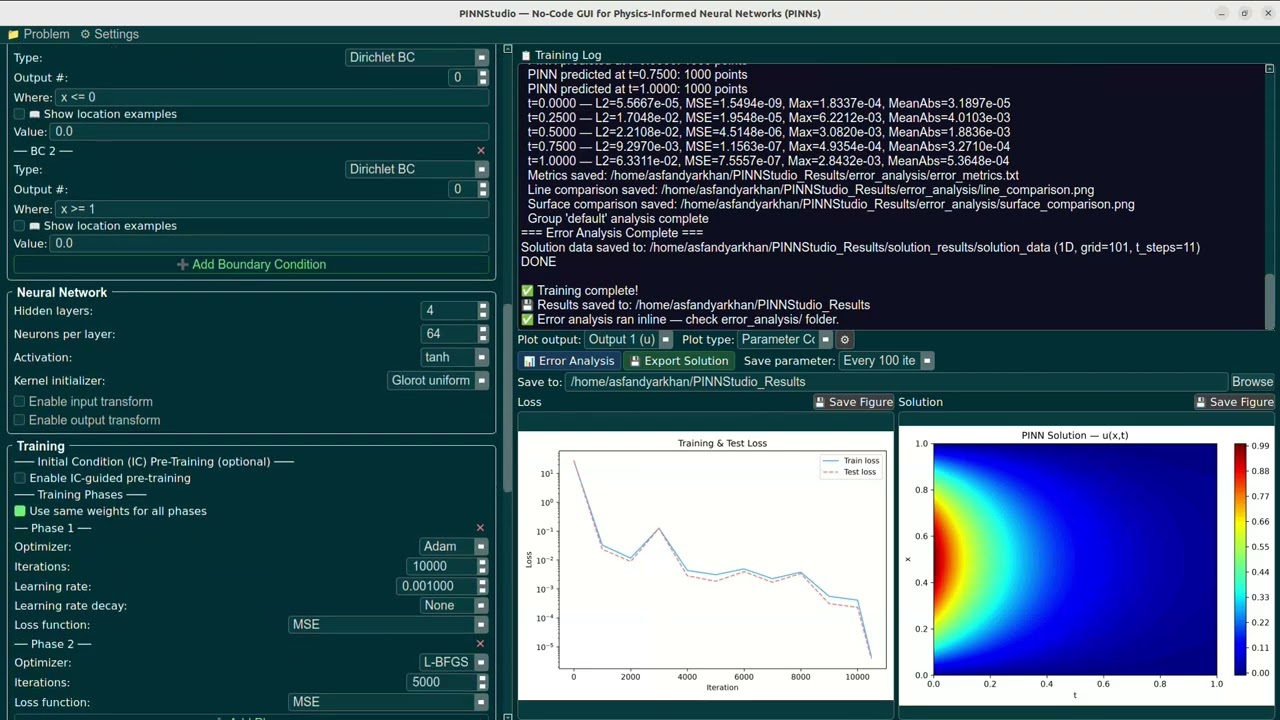Open Plot output dropdown
Viewport: 1280px width, 720px height.
[629, 340]
